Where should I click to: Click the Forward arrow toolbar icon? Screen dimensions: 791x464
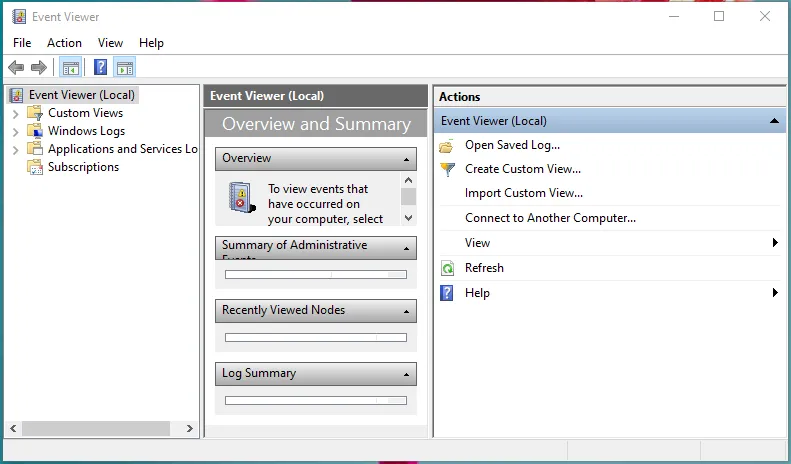[x=39, y=67]
